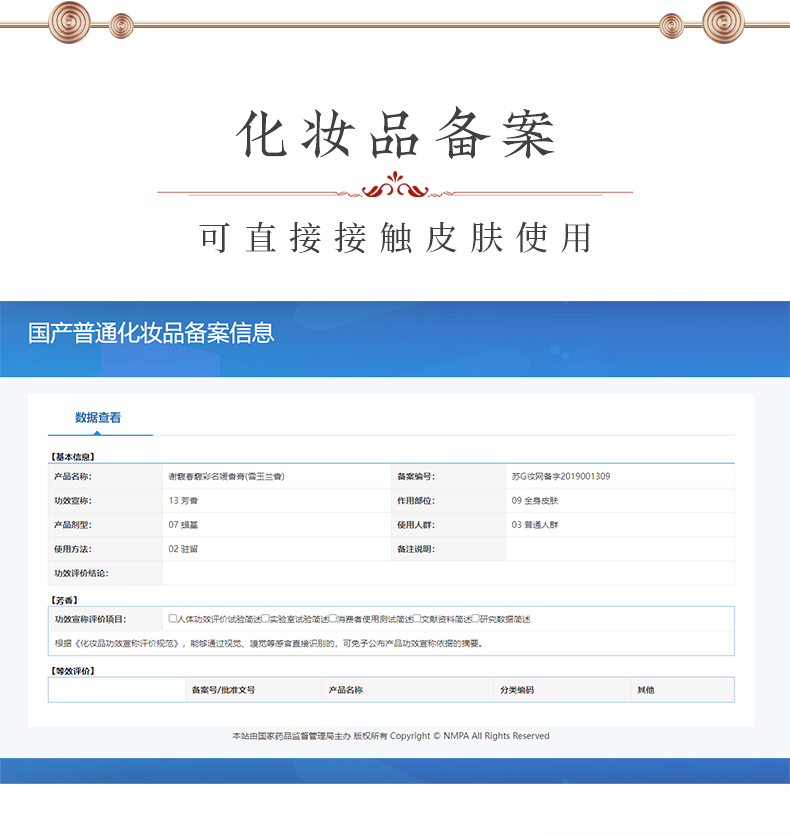This screenshot has height=836, width=790.
Task: Click the 其他 column header
Action: pos(645,690)
